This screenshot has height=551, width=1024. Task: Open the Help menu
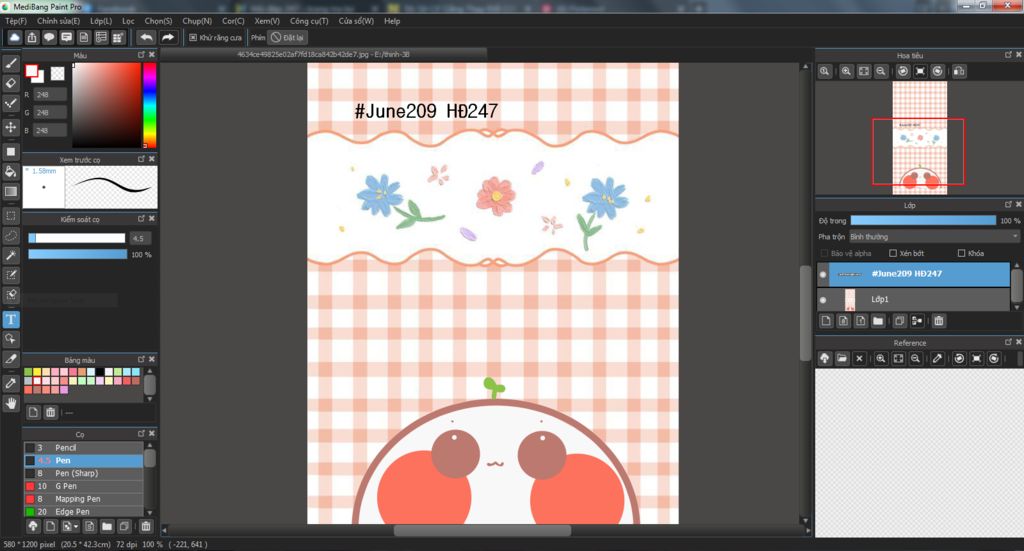coord(392,21)
